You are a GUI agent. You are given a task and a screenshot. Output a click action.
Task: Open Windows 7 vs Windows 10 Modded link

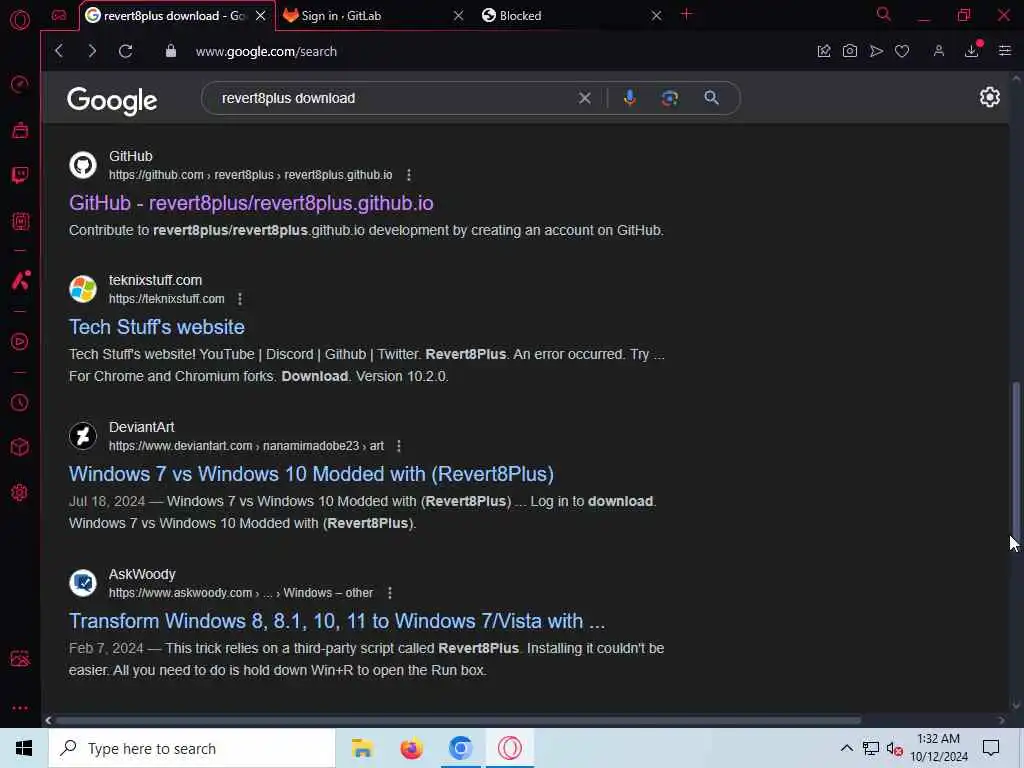click(x=312, y=473)
